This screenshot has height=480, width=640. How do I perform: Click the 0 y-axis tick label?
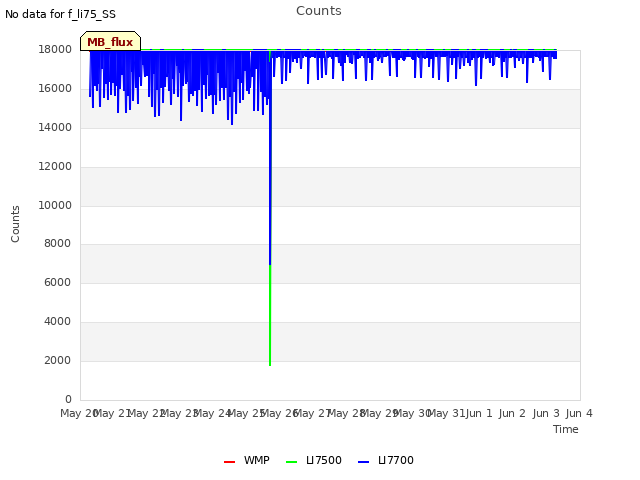point(68,399)
